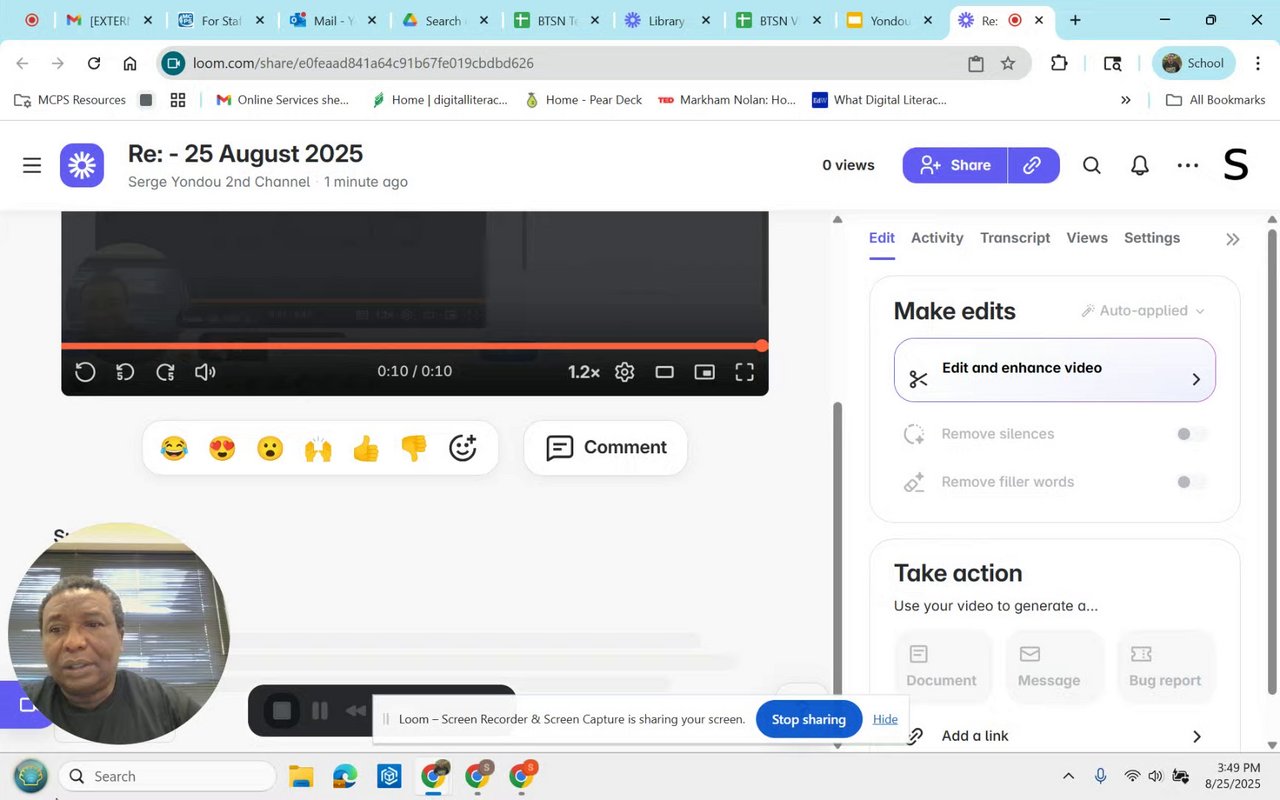Open Edit and enhance video
The width and height of the screenshot is (1280, 800).
coord(1055,370)
